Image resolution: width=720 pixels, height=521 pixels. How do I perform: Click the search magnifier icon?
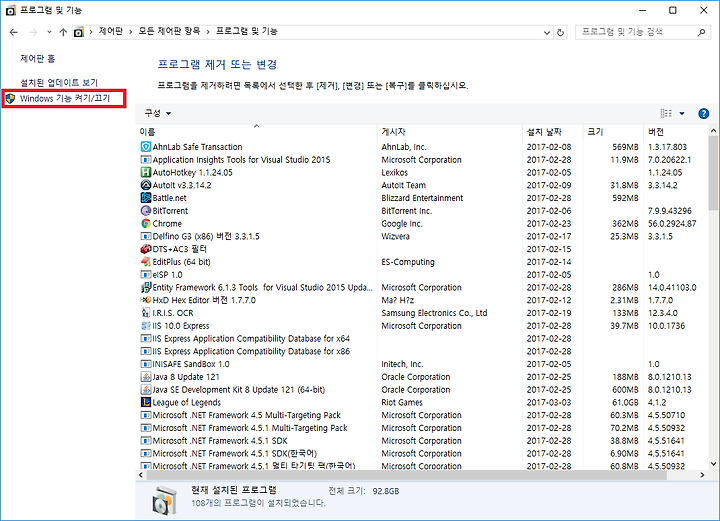[701, 32]
